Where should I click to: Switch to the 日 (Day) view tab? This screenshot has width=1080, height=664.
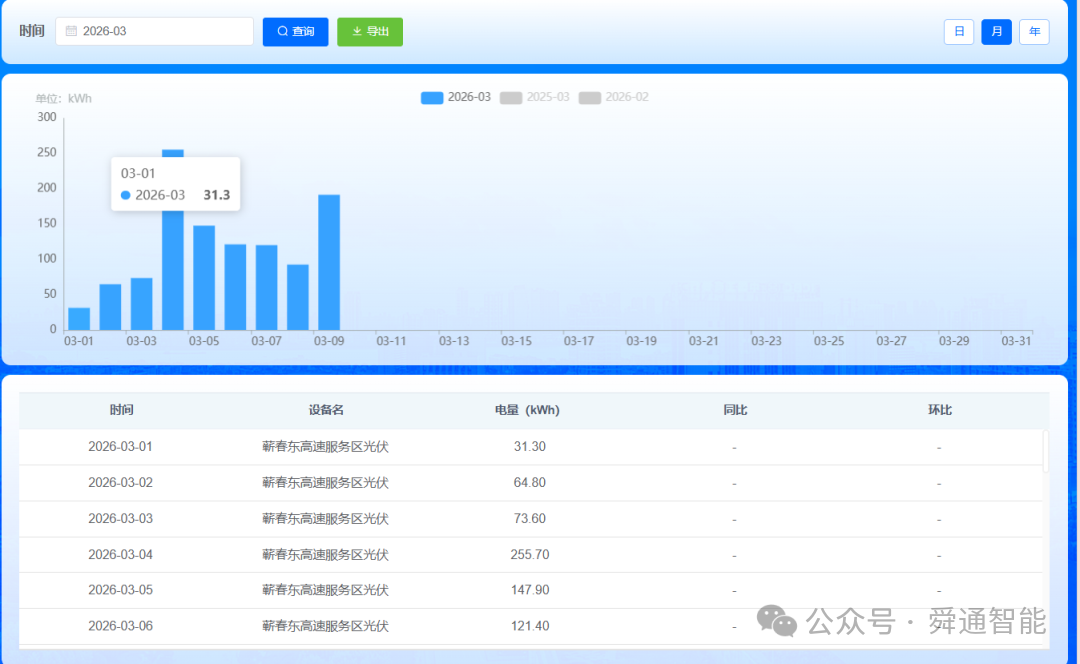tap(958, 31)
